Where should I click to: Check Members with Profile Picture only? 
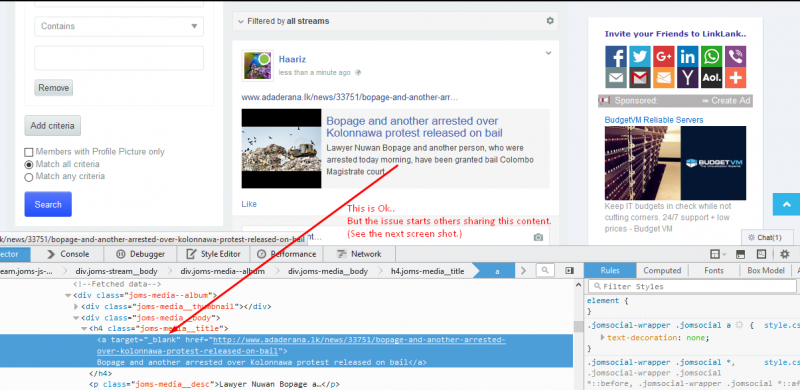click(29, 152)
